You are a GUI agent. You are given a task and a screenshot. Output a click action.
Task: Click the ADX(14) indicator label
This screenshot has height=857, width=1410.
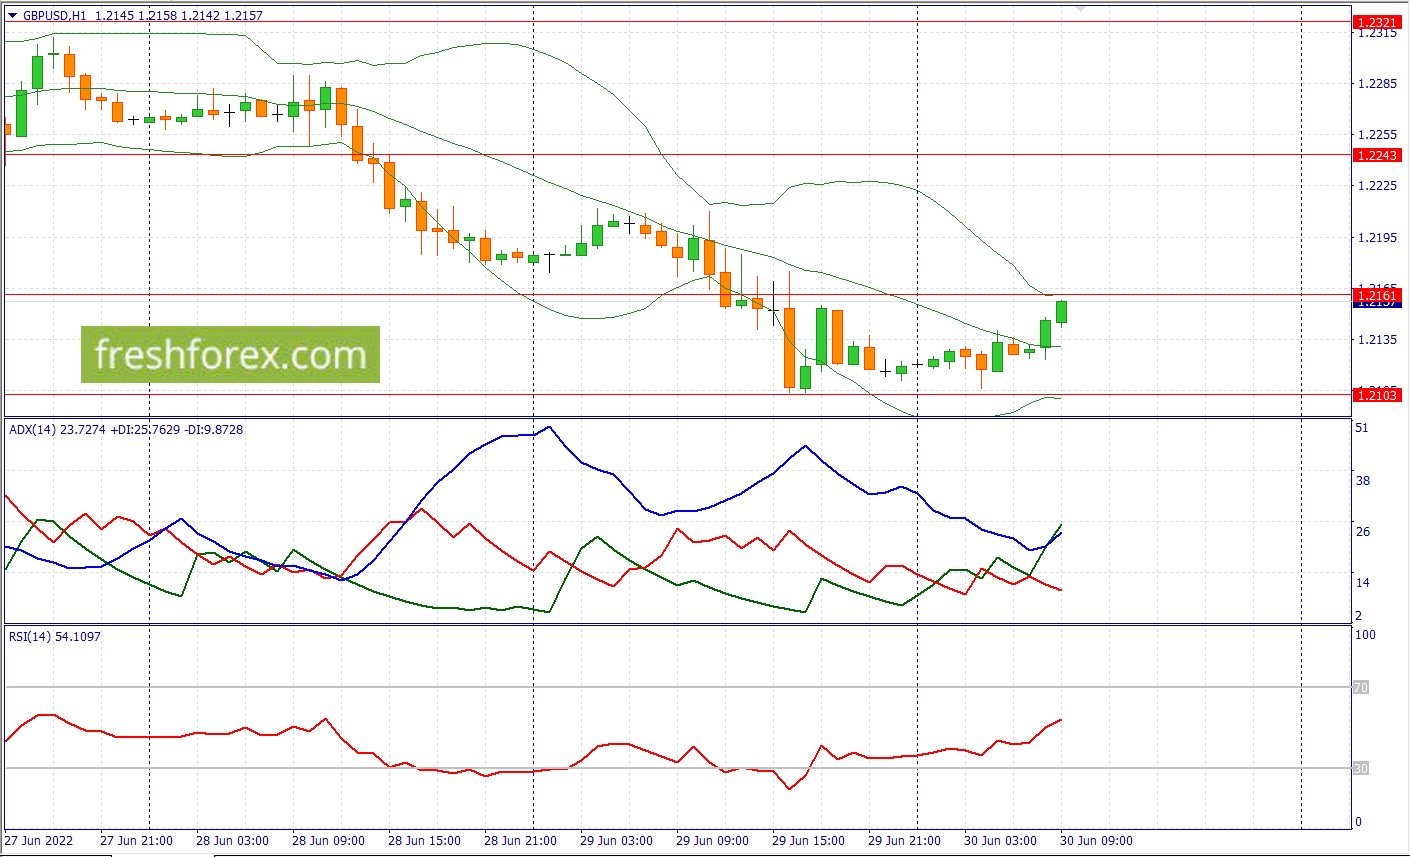33,430
